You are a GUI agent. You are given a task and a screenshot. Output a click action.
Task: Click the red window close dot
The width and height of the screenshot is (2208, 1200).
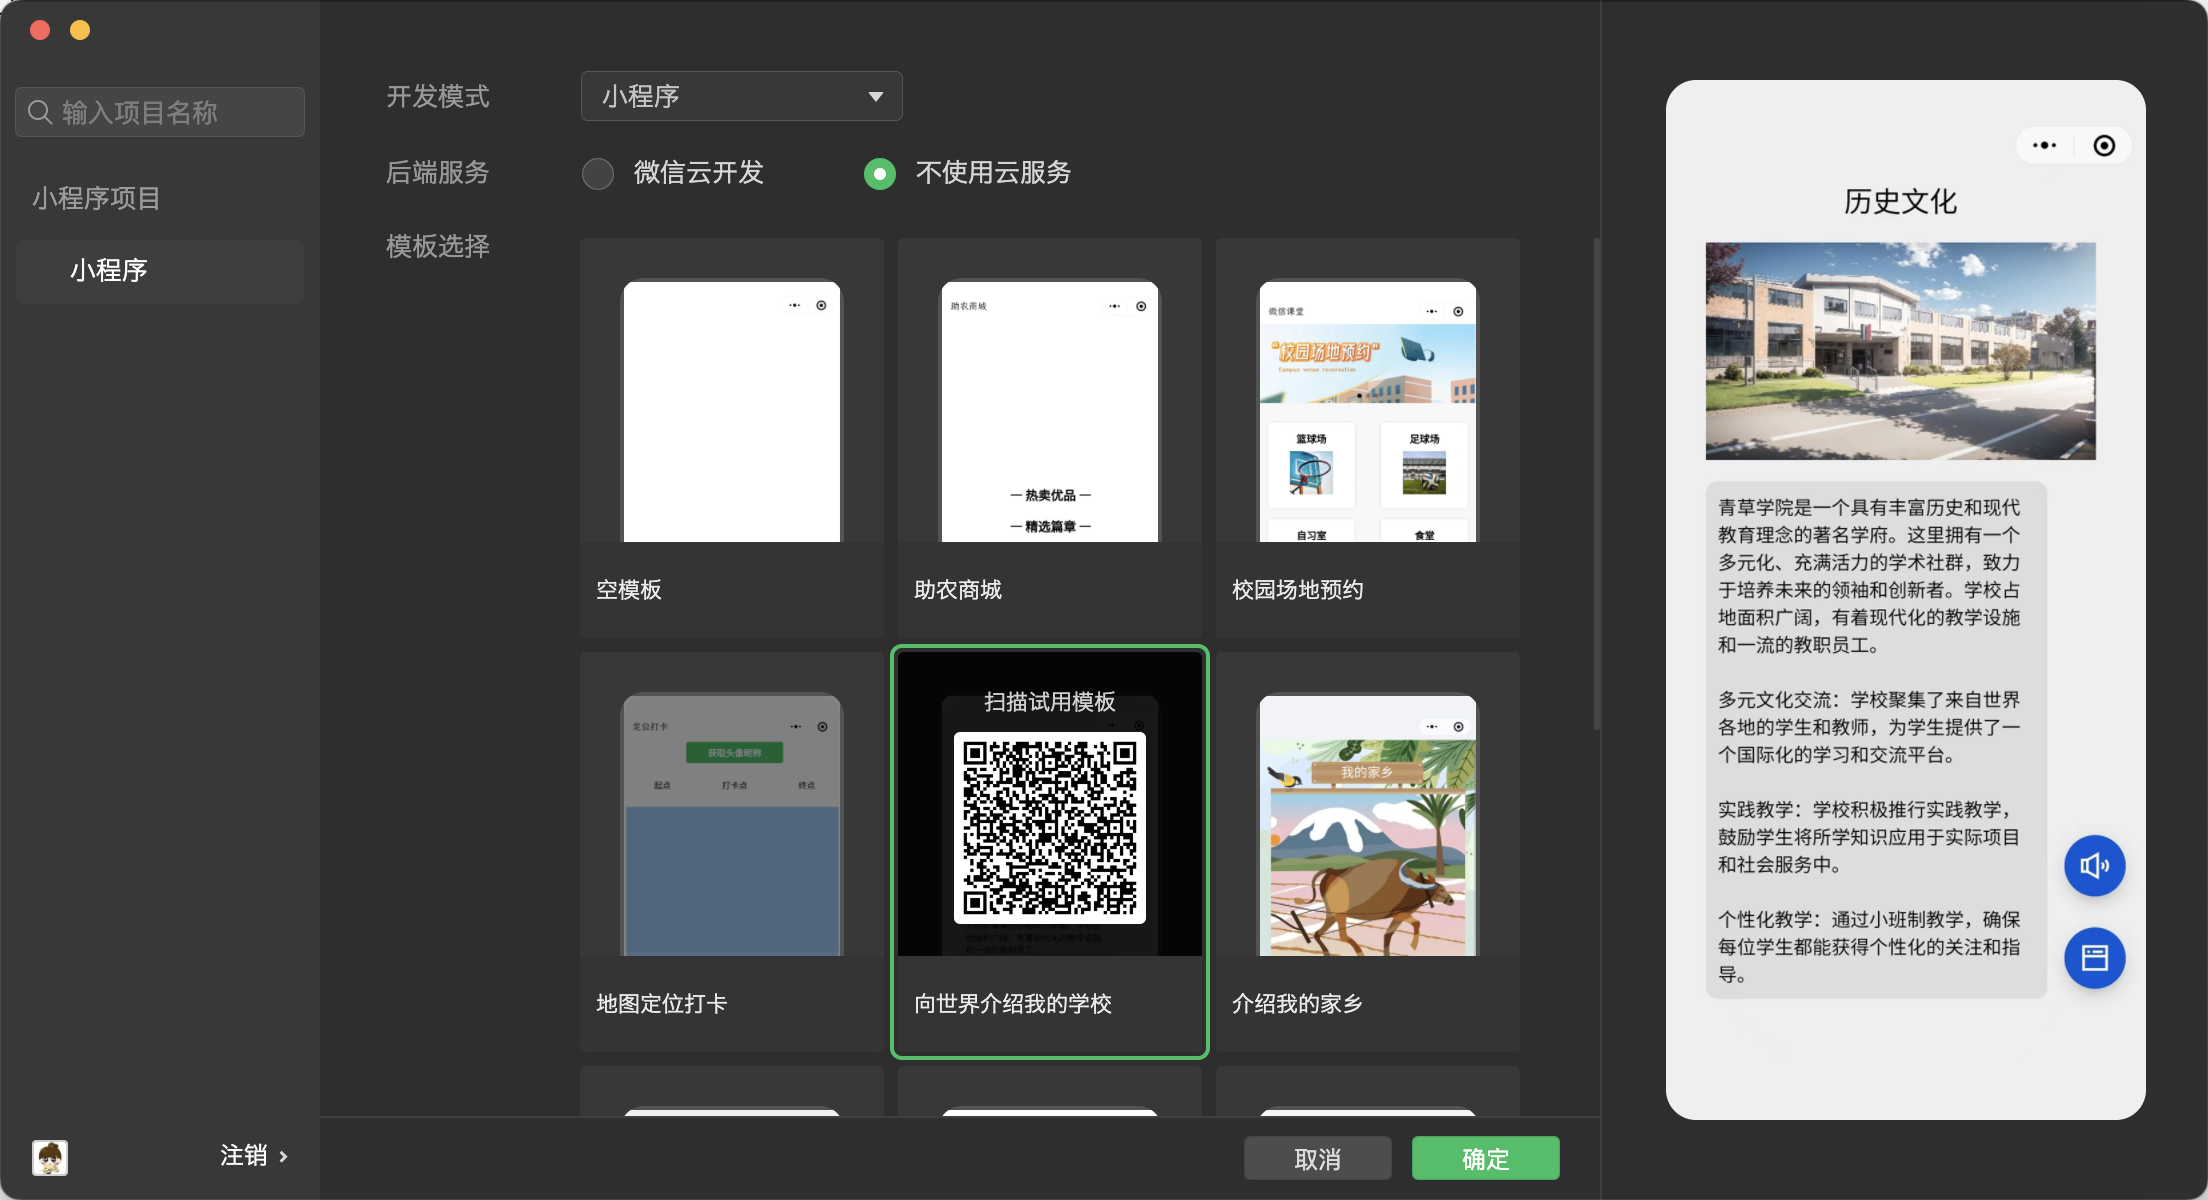pyautogui.click(x=41, y=30)
